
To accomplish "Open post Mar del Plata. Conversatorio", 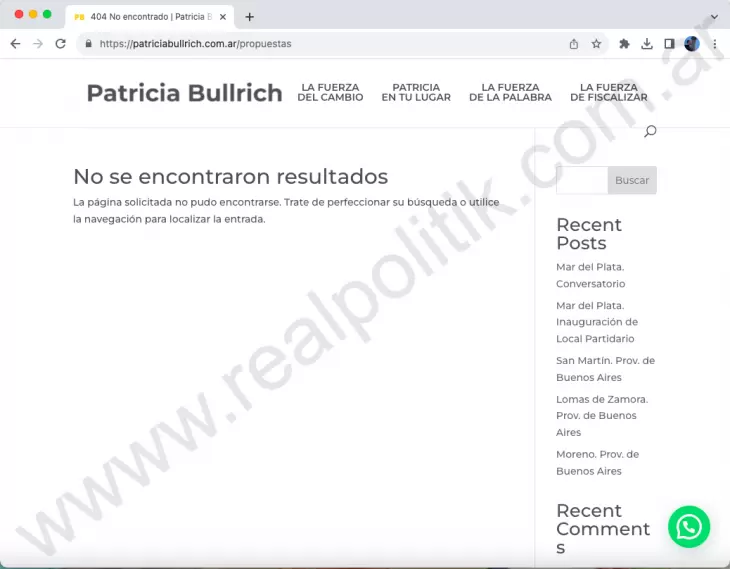I will click(x=590, y=275).
